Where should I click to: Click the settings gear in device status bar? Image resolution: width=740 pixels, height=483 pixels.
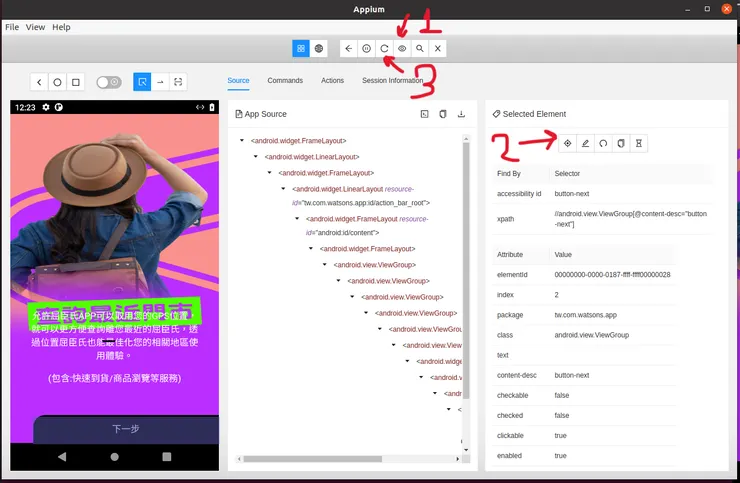(46, 107)
